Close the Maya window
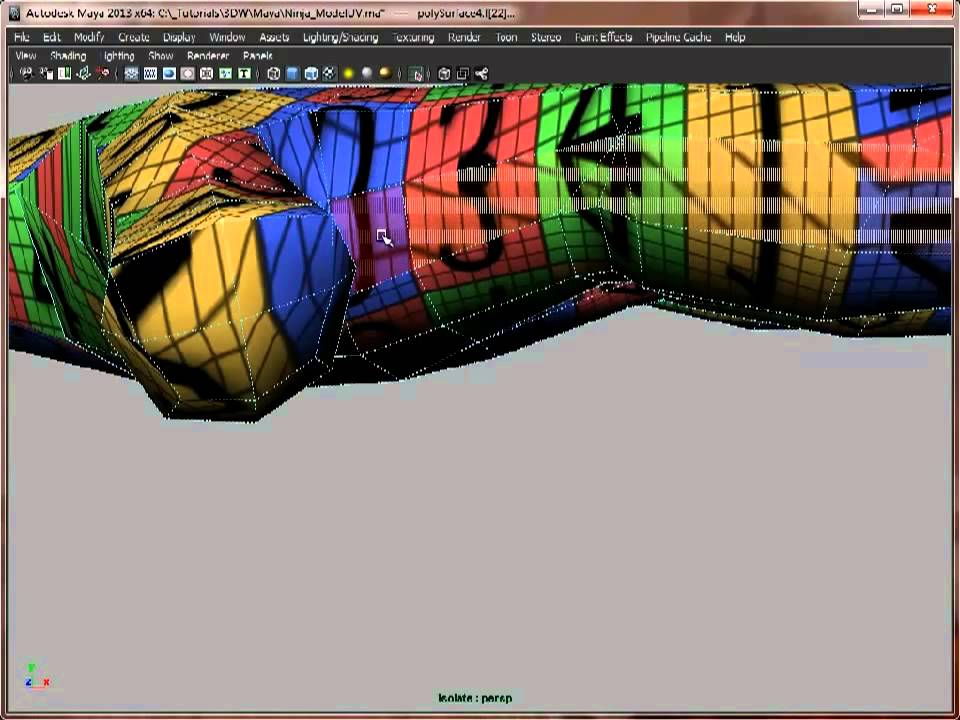 [x=932, y=9]
